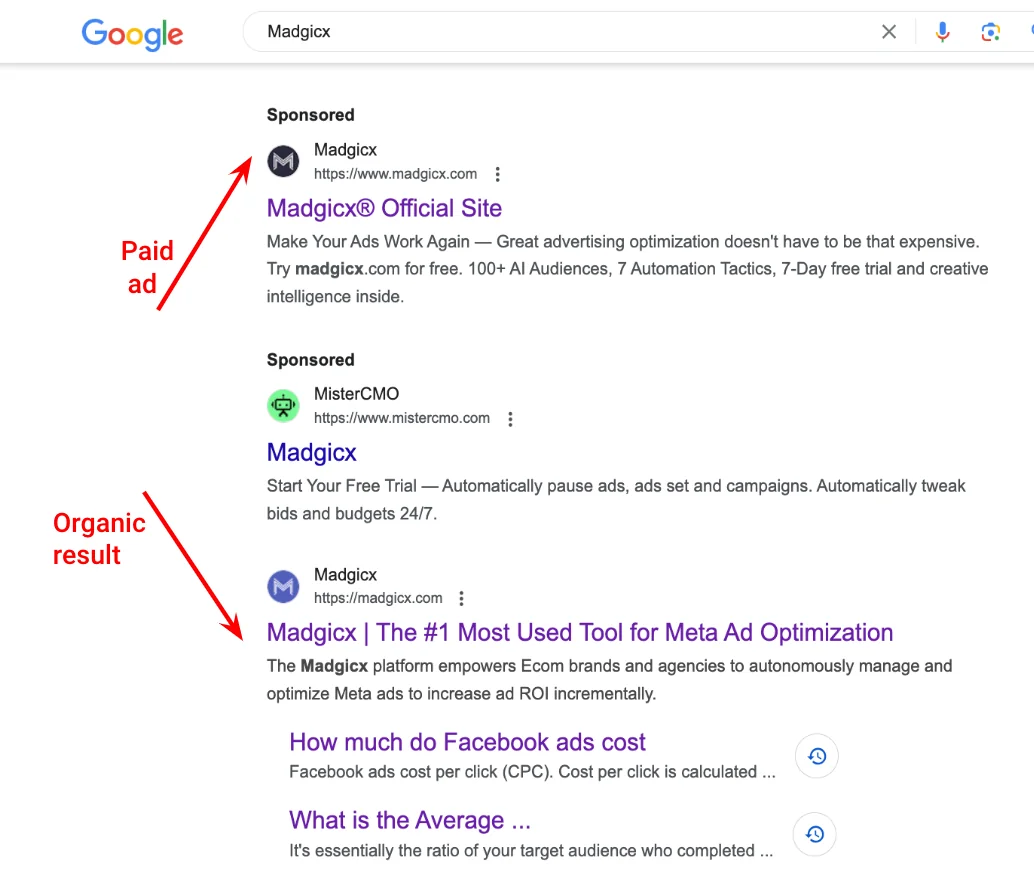Click the Google logo
The image size is (1034, 876).
[x=132, y=34]
